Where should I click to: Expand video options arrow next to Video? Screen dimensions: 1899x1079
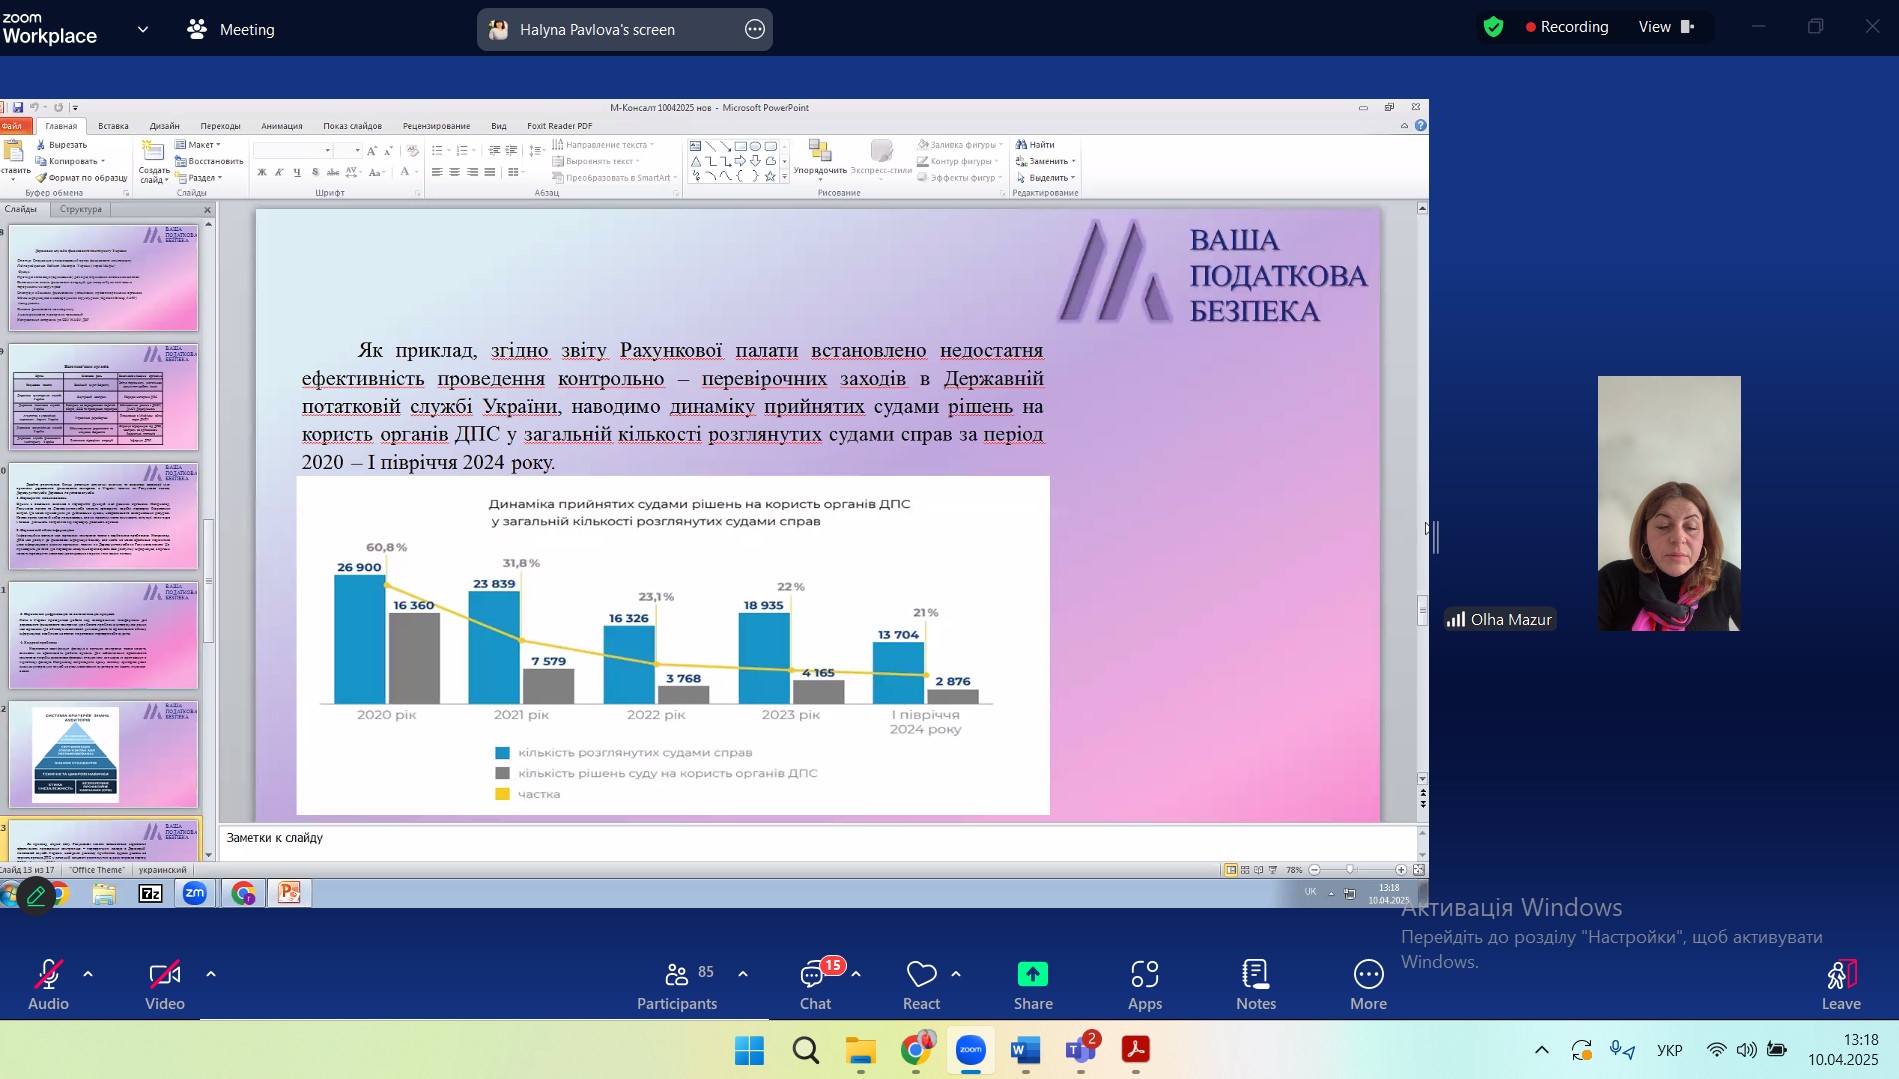[x=210, y=974]
